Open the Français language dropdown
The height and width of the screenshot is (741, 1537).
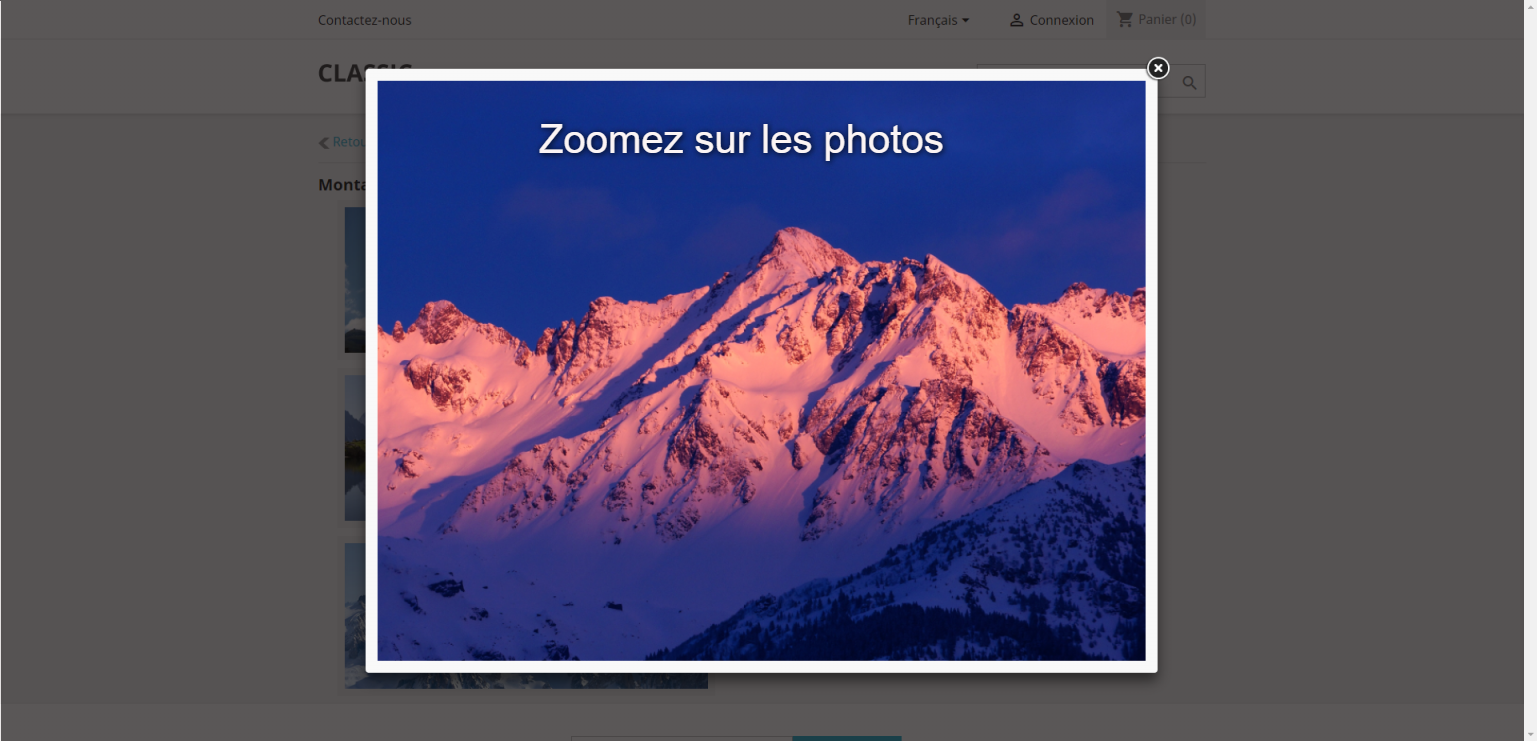(938, 20)
